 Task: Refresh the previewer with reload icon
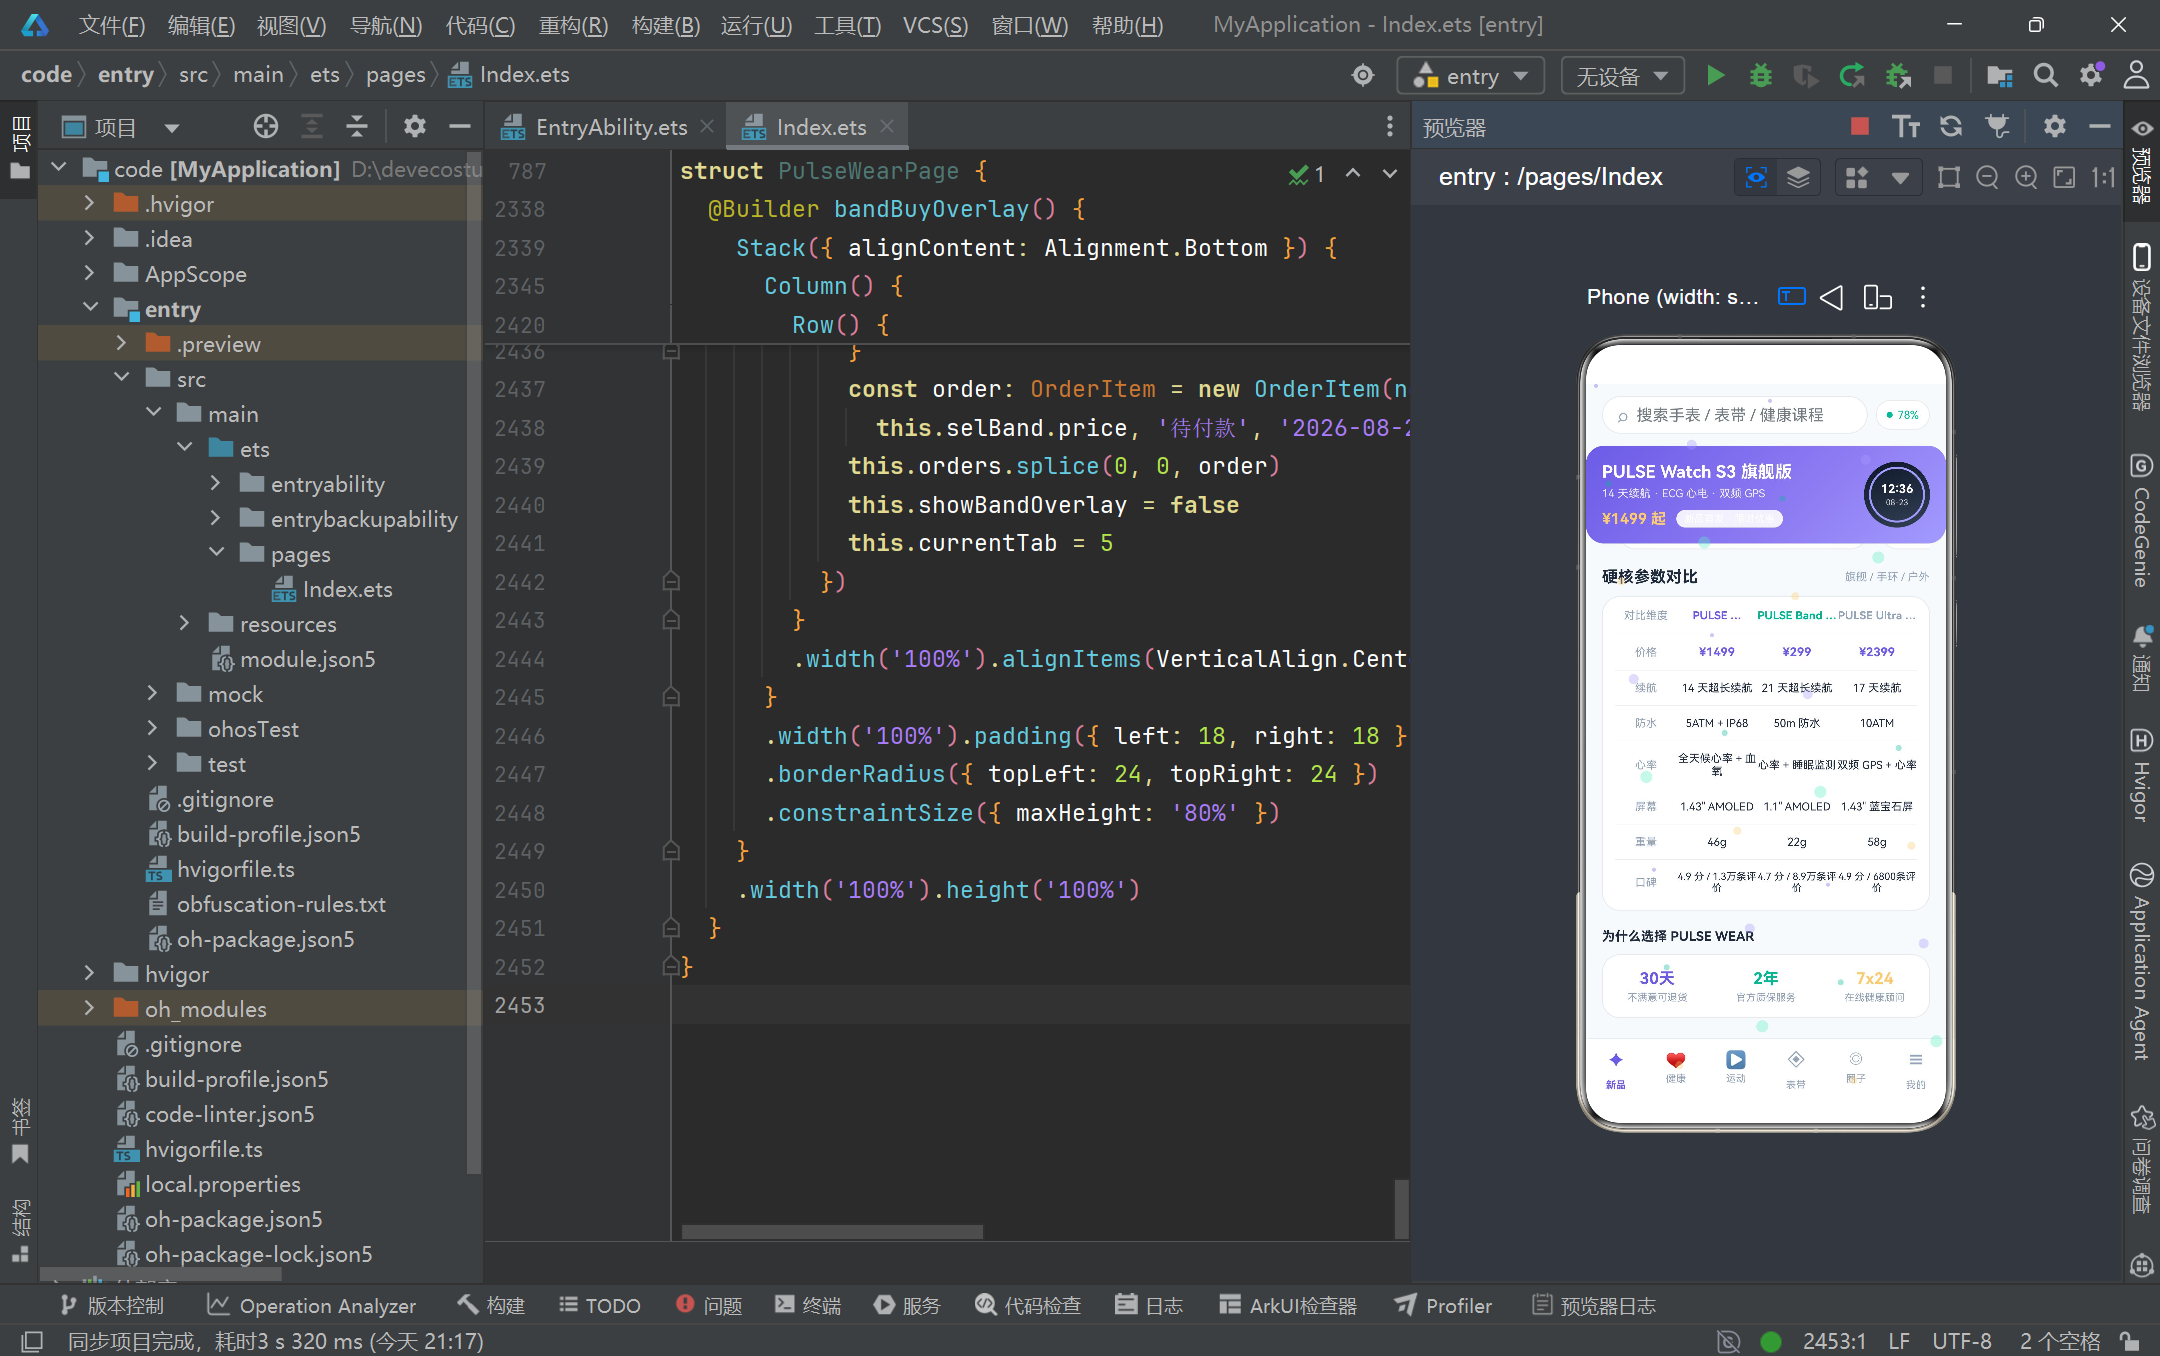click(x=1951, y=126)
